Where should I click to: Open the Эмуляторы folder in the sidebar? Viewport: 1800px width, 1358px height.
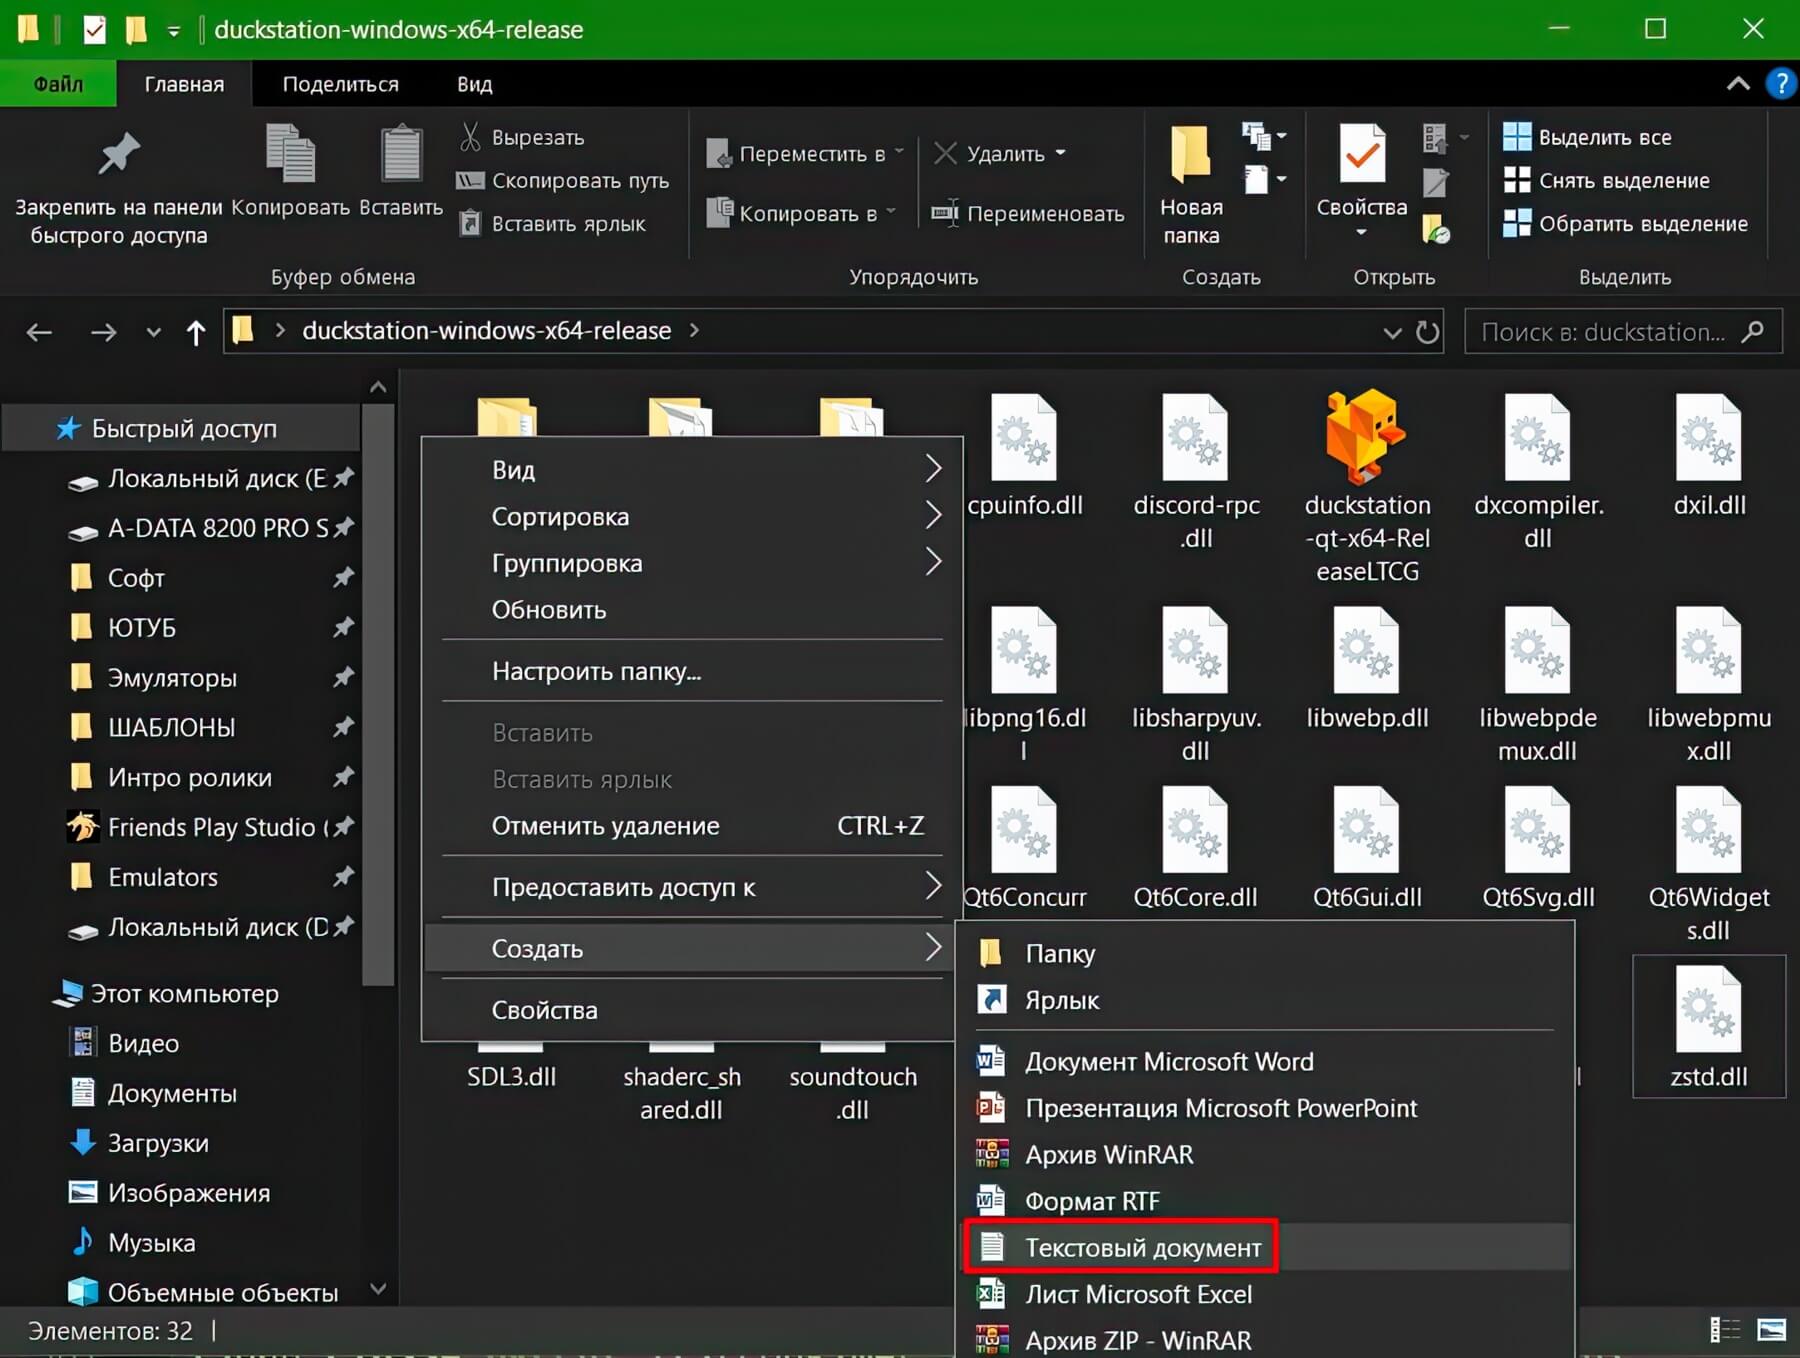click(x=172, y=678)
